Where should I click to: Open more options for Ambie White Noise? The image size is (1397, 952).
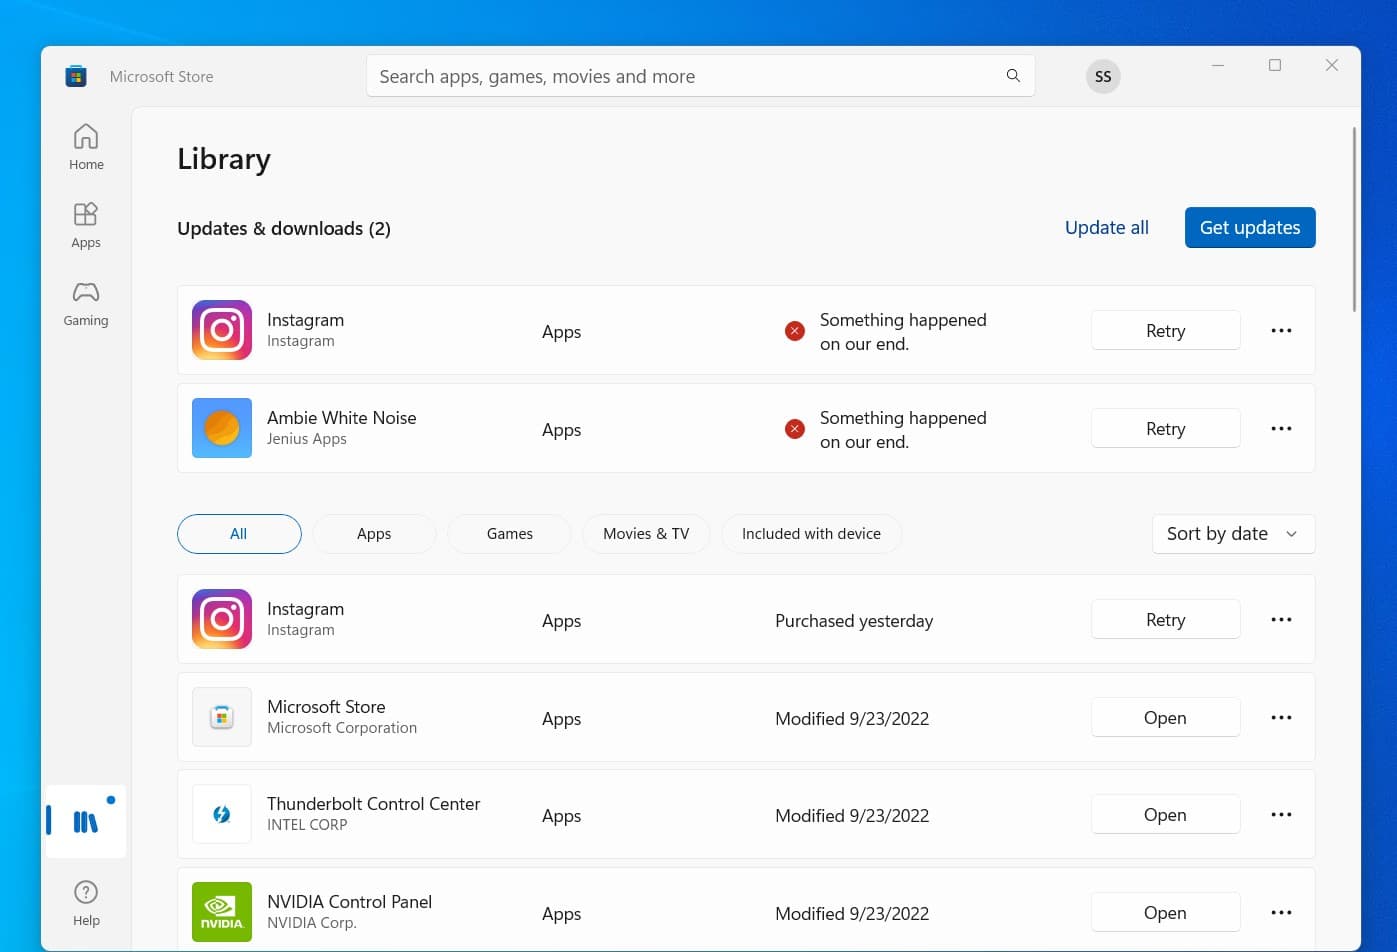tap(1281, 428)
